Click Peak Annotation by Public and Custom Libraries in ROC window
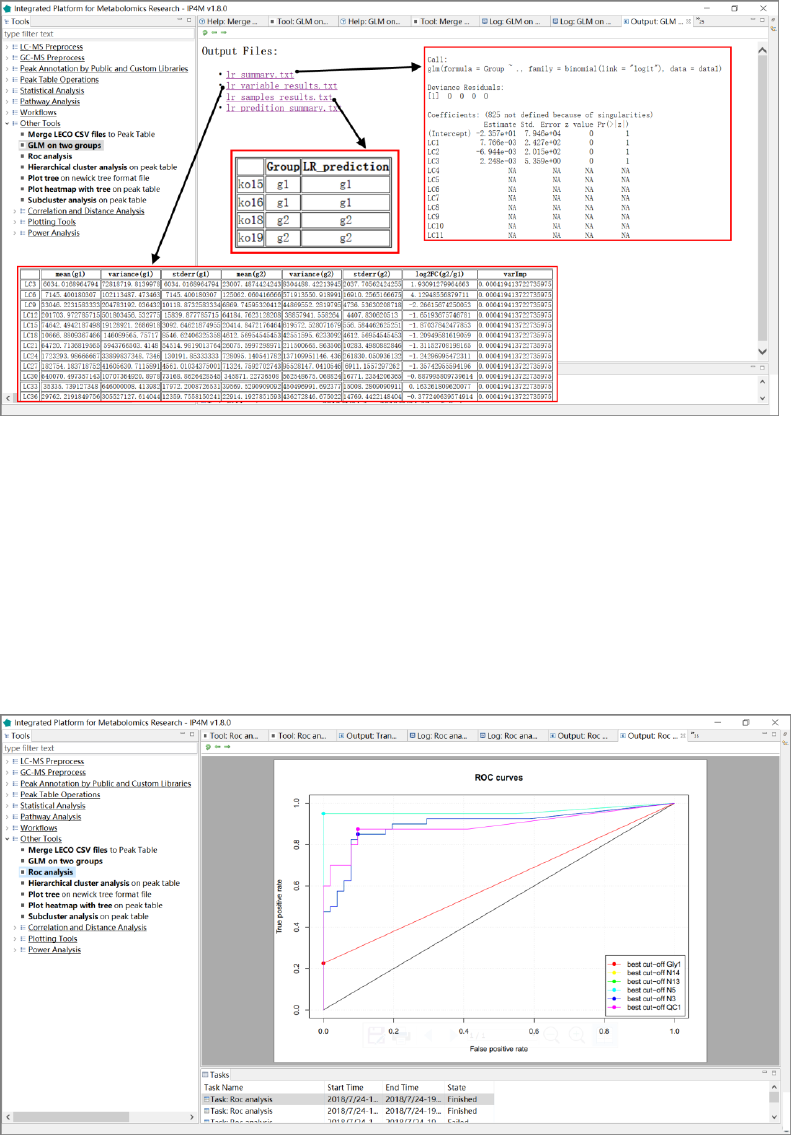Image resolution: width=791 pixels, height=1135 pixels. coord(106,783)
